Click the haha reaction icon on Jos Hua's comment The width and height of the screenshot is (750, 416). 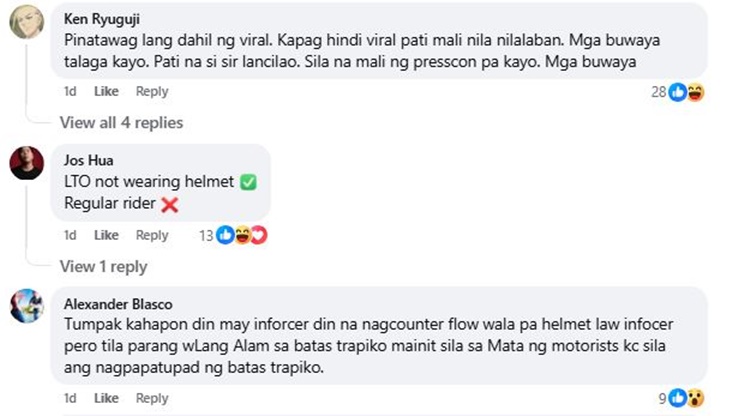click(x=243, y=235)
